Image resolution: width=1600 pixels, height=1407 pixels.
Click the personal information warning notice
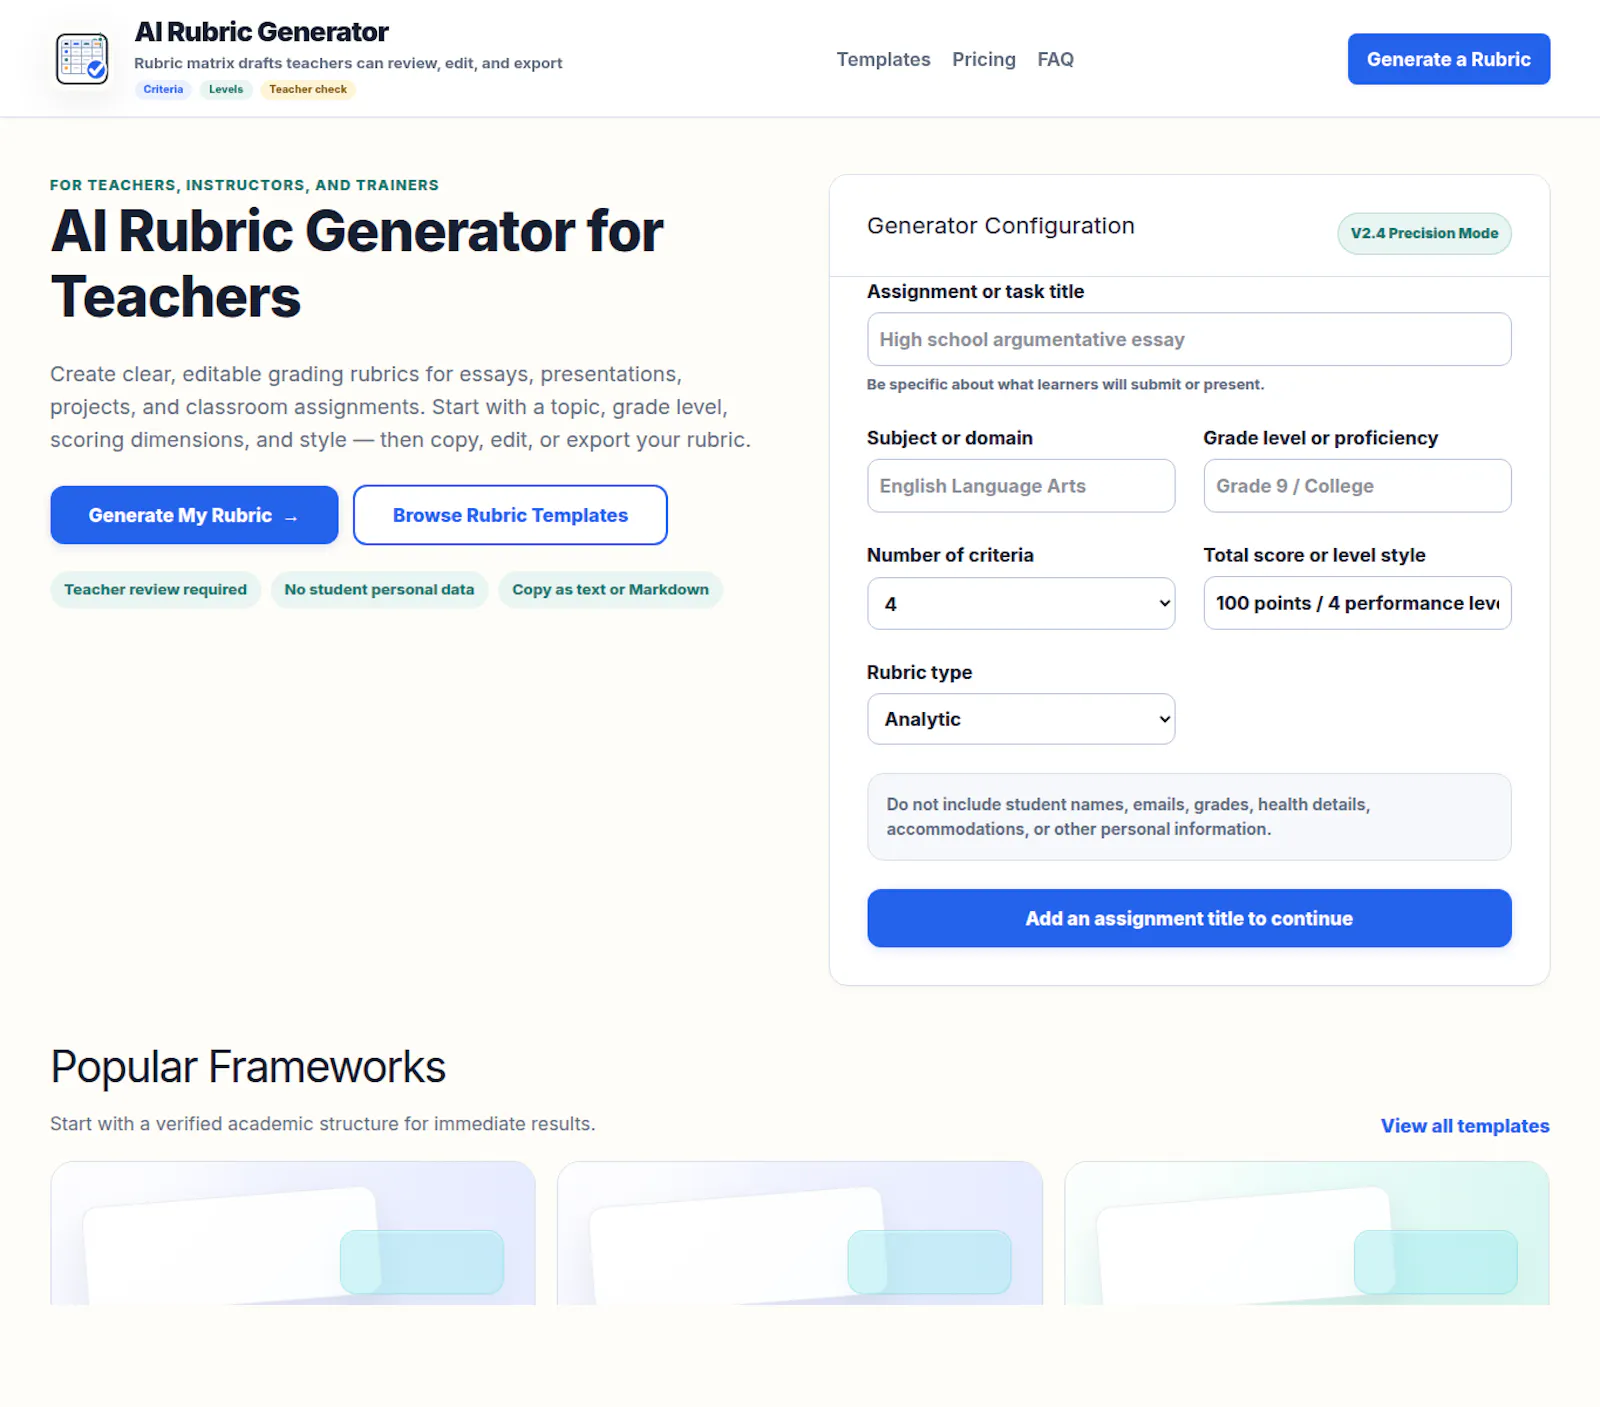1189,817
